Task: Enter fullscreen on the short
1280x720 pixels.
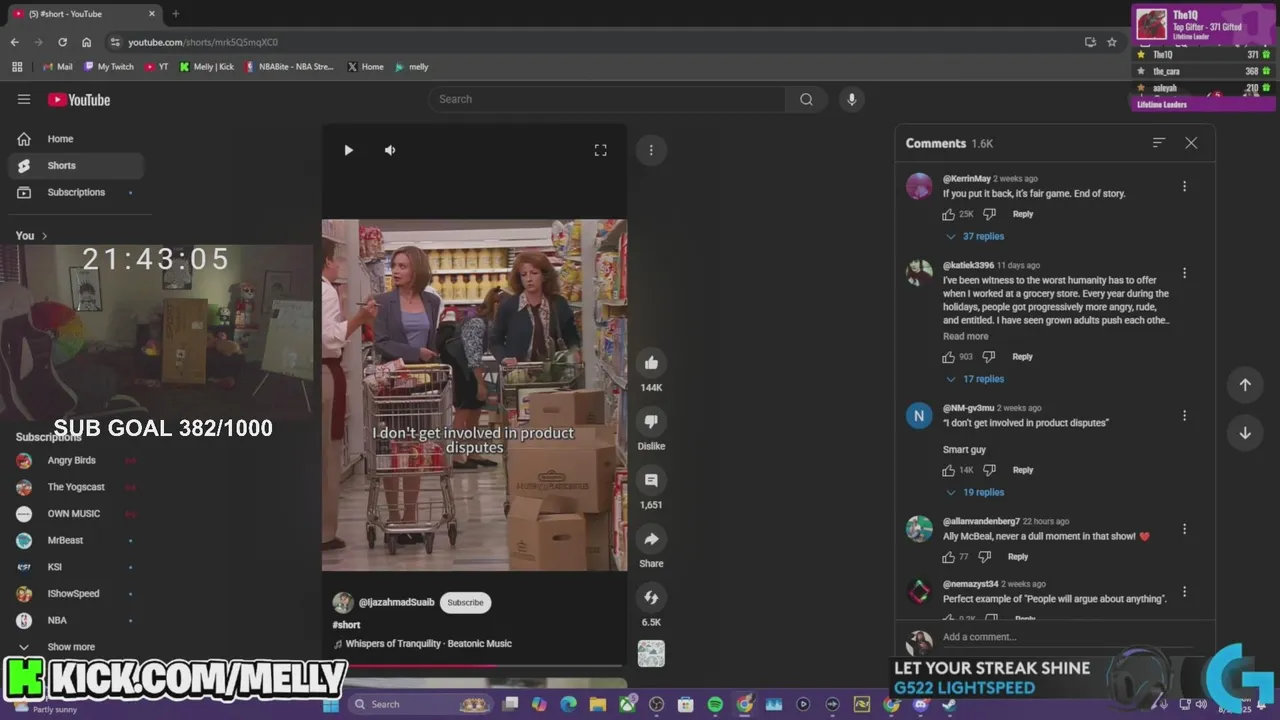Action: click(600, 150)
